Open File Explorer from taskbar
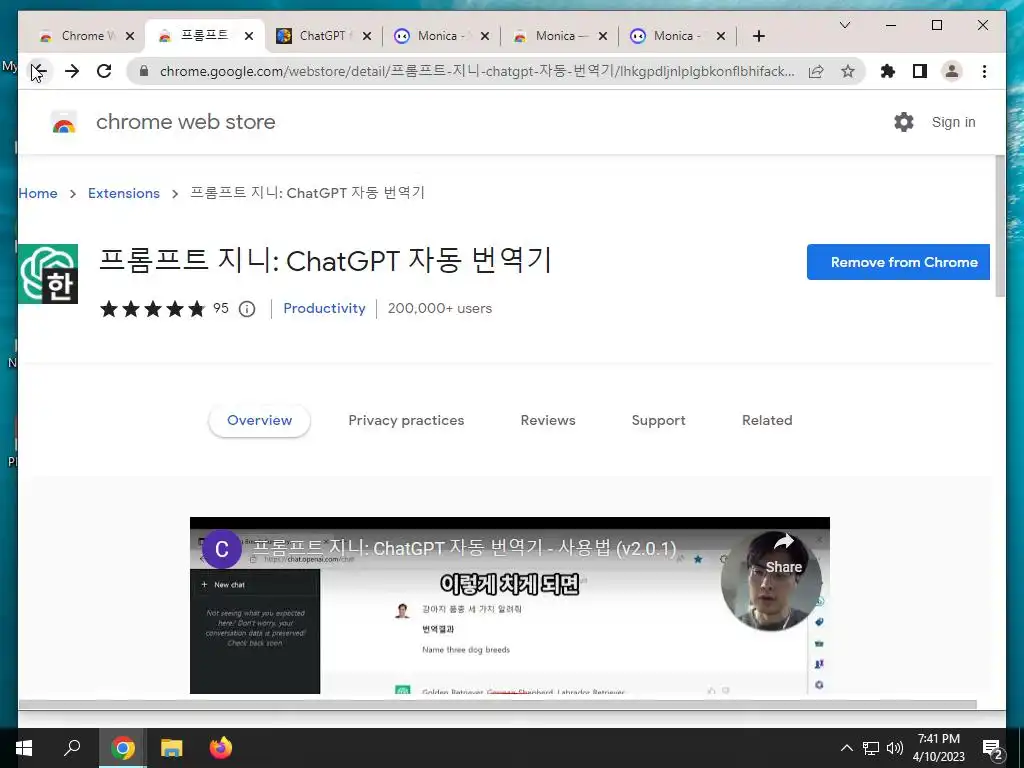Image resolution: width=1024 pixels, height=768 pixels. pos(172,748)
